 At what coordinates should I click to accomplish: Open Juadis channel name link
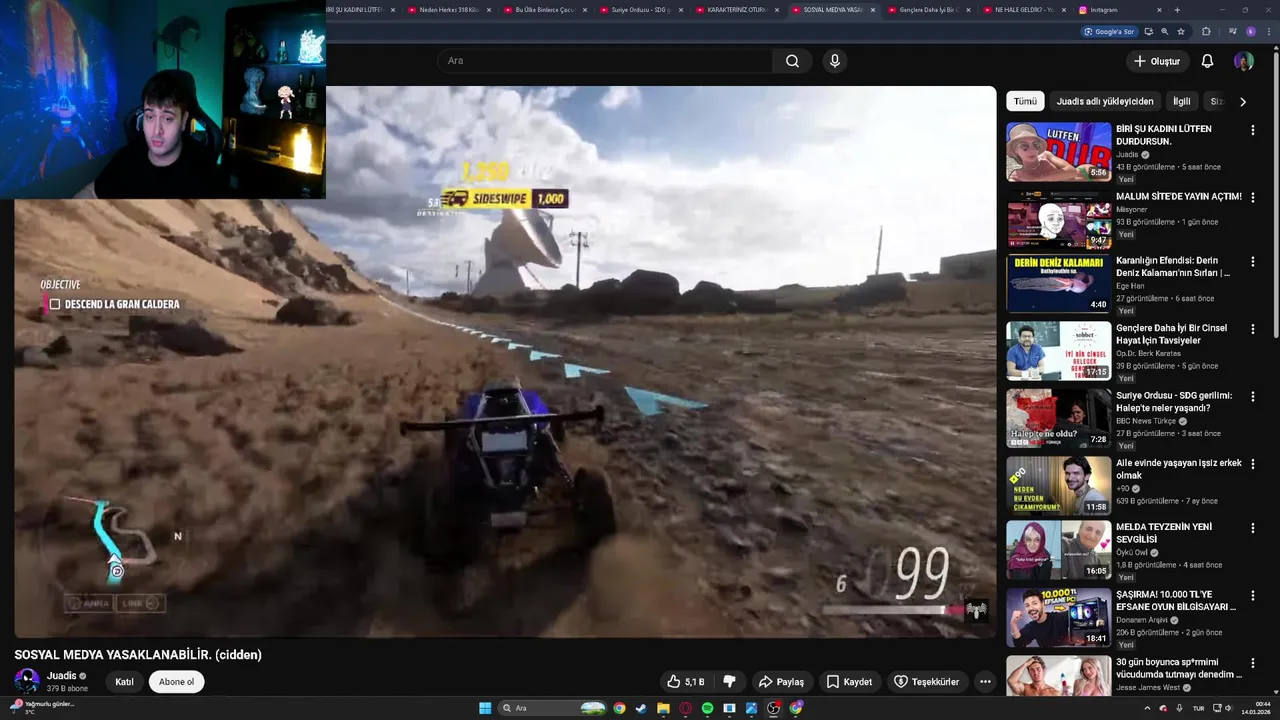pyautogui.click(x=62, y=676)
